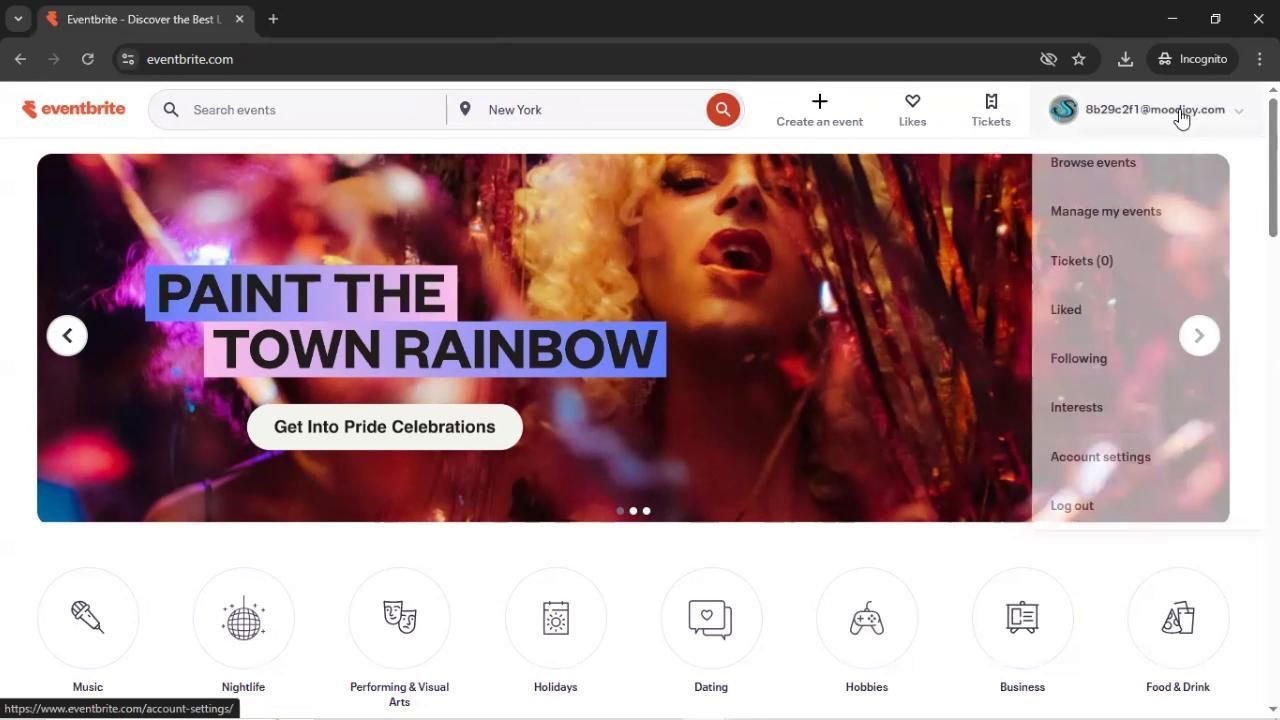1280x720 pixels.
Task: Select the Music microphone category icon
Action: click(88, 618)
